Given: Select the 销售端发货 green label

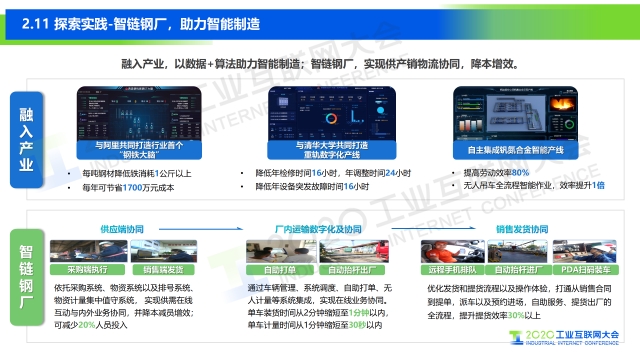Looking at the screenshot, I should click(x=163, y=270).
